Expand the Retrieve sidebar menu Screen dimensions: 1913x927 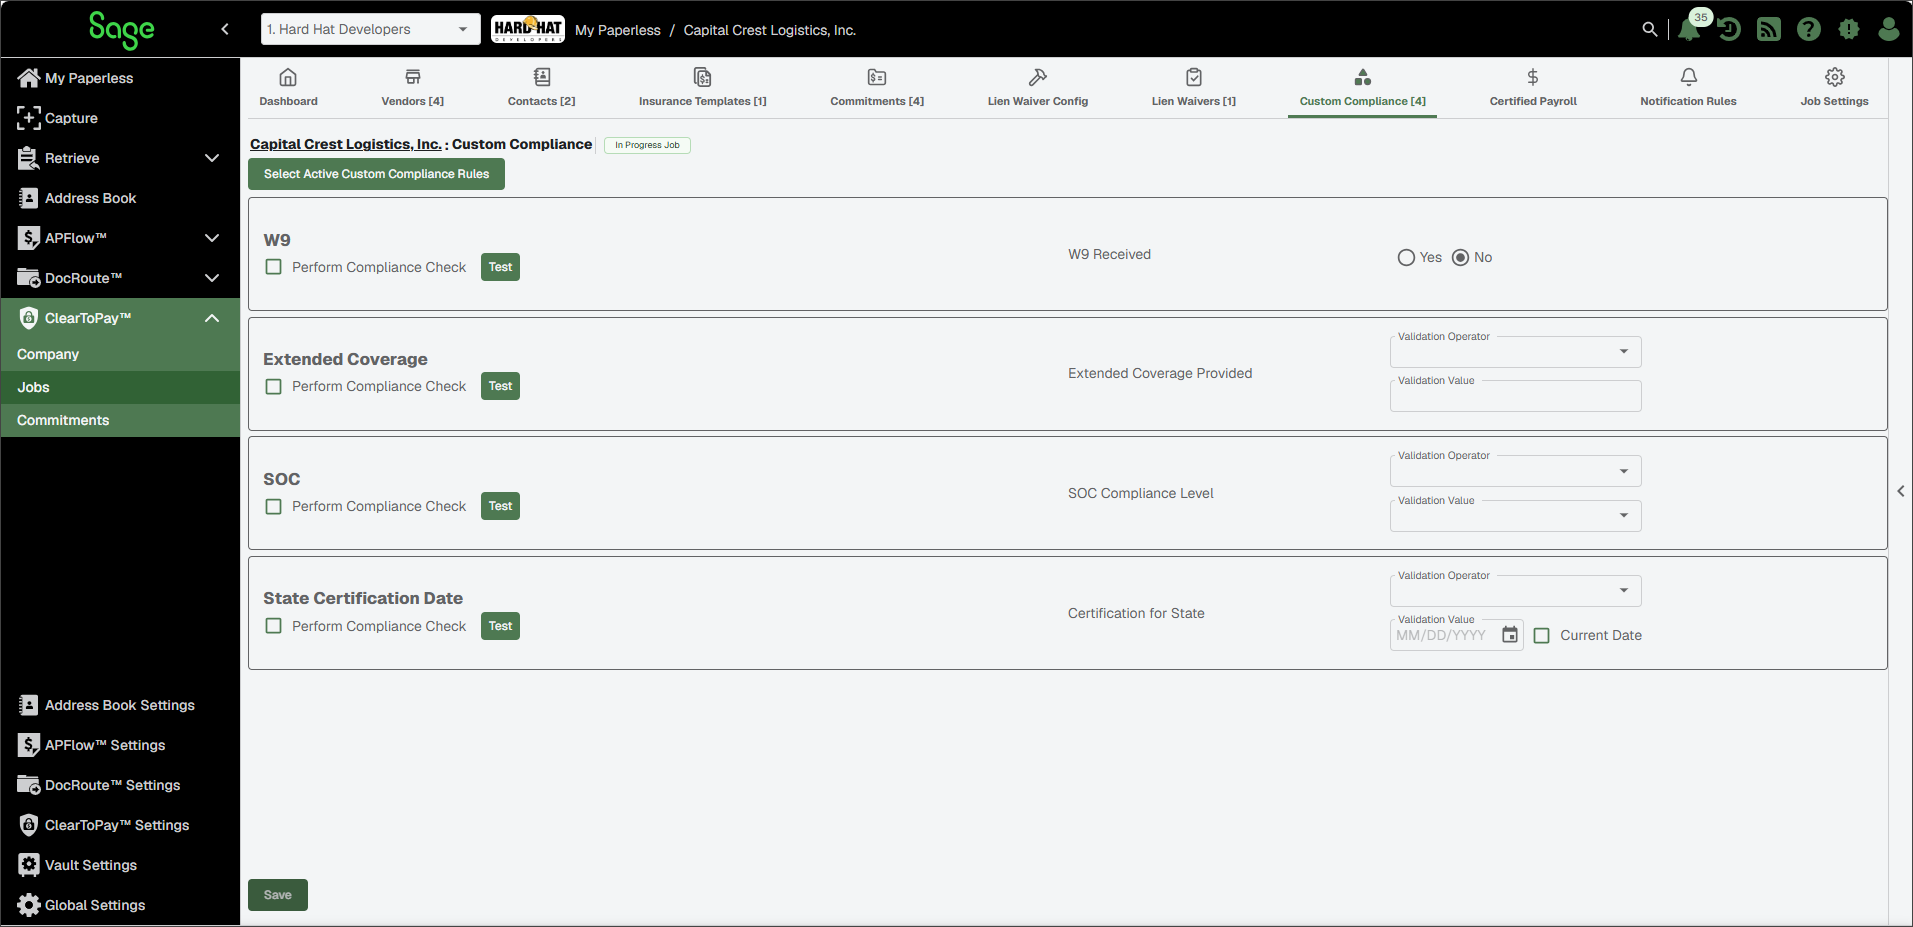(212, 158)
